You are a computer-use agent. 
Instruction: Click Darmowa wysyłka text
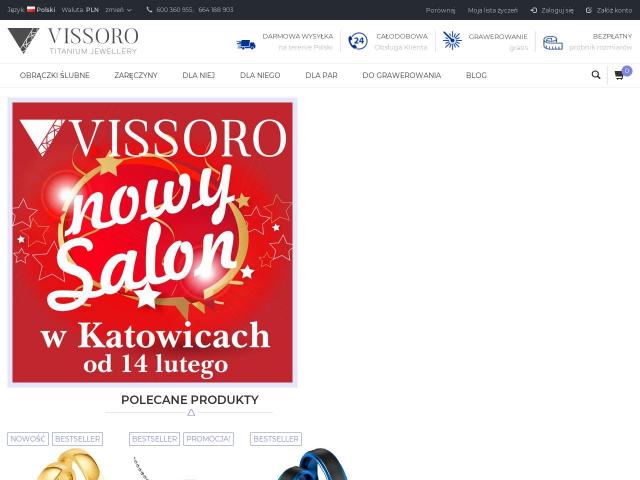pyautogui.click(x=298, y=36)
